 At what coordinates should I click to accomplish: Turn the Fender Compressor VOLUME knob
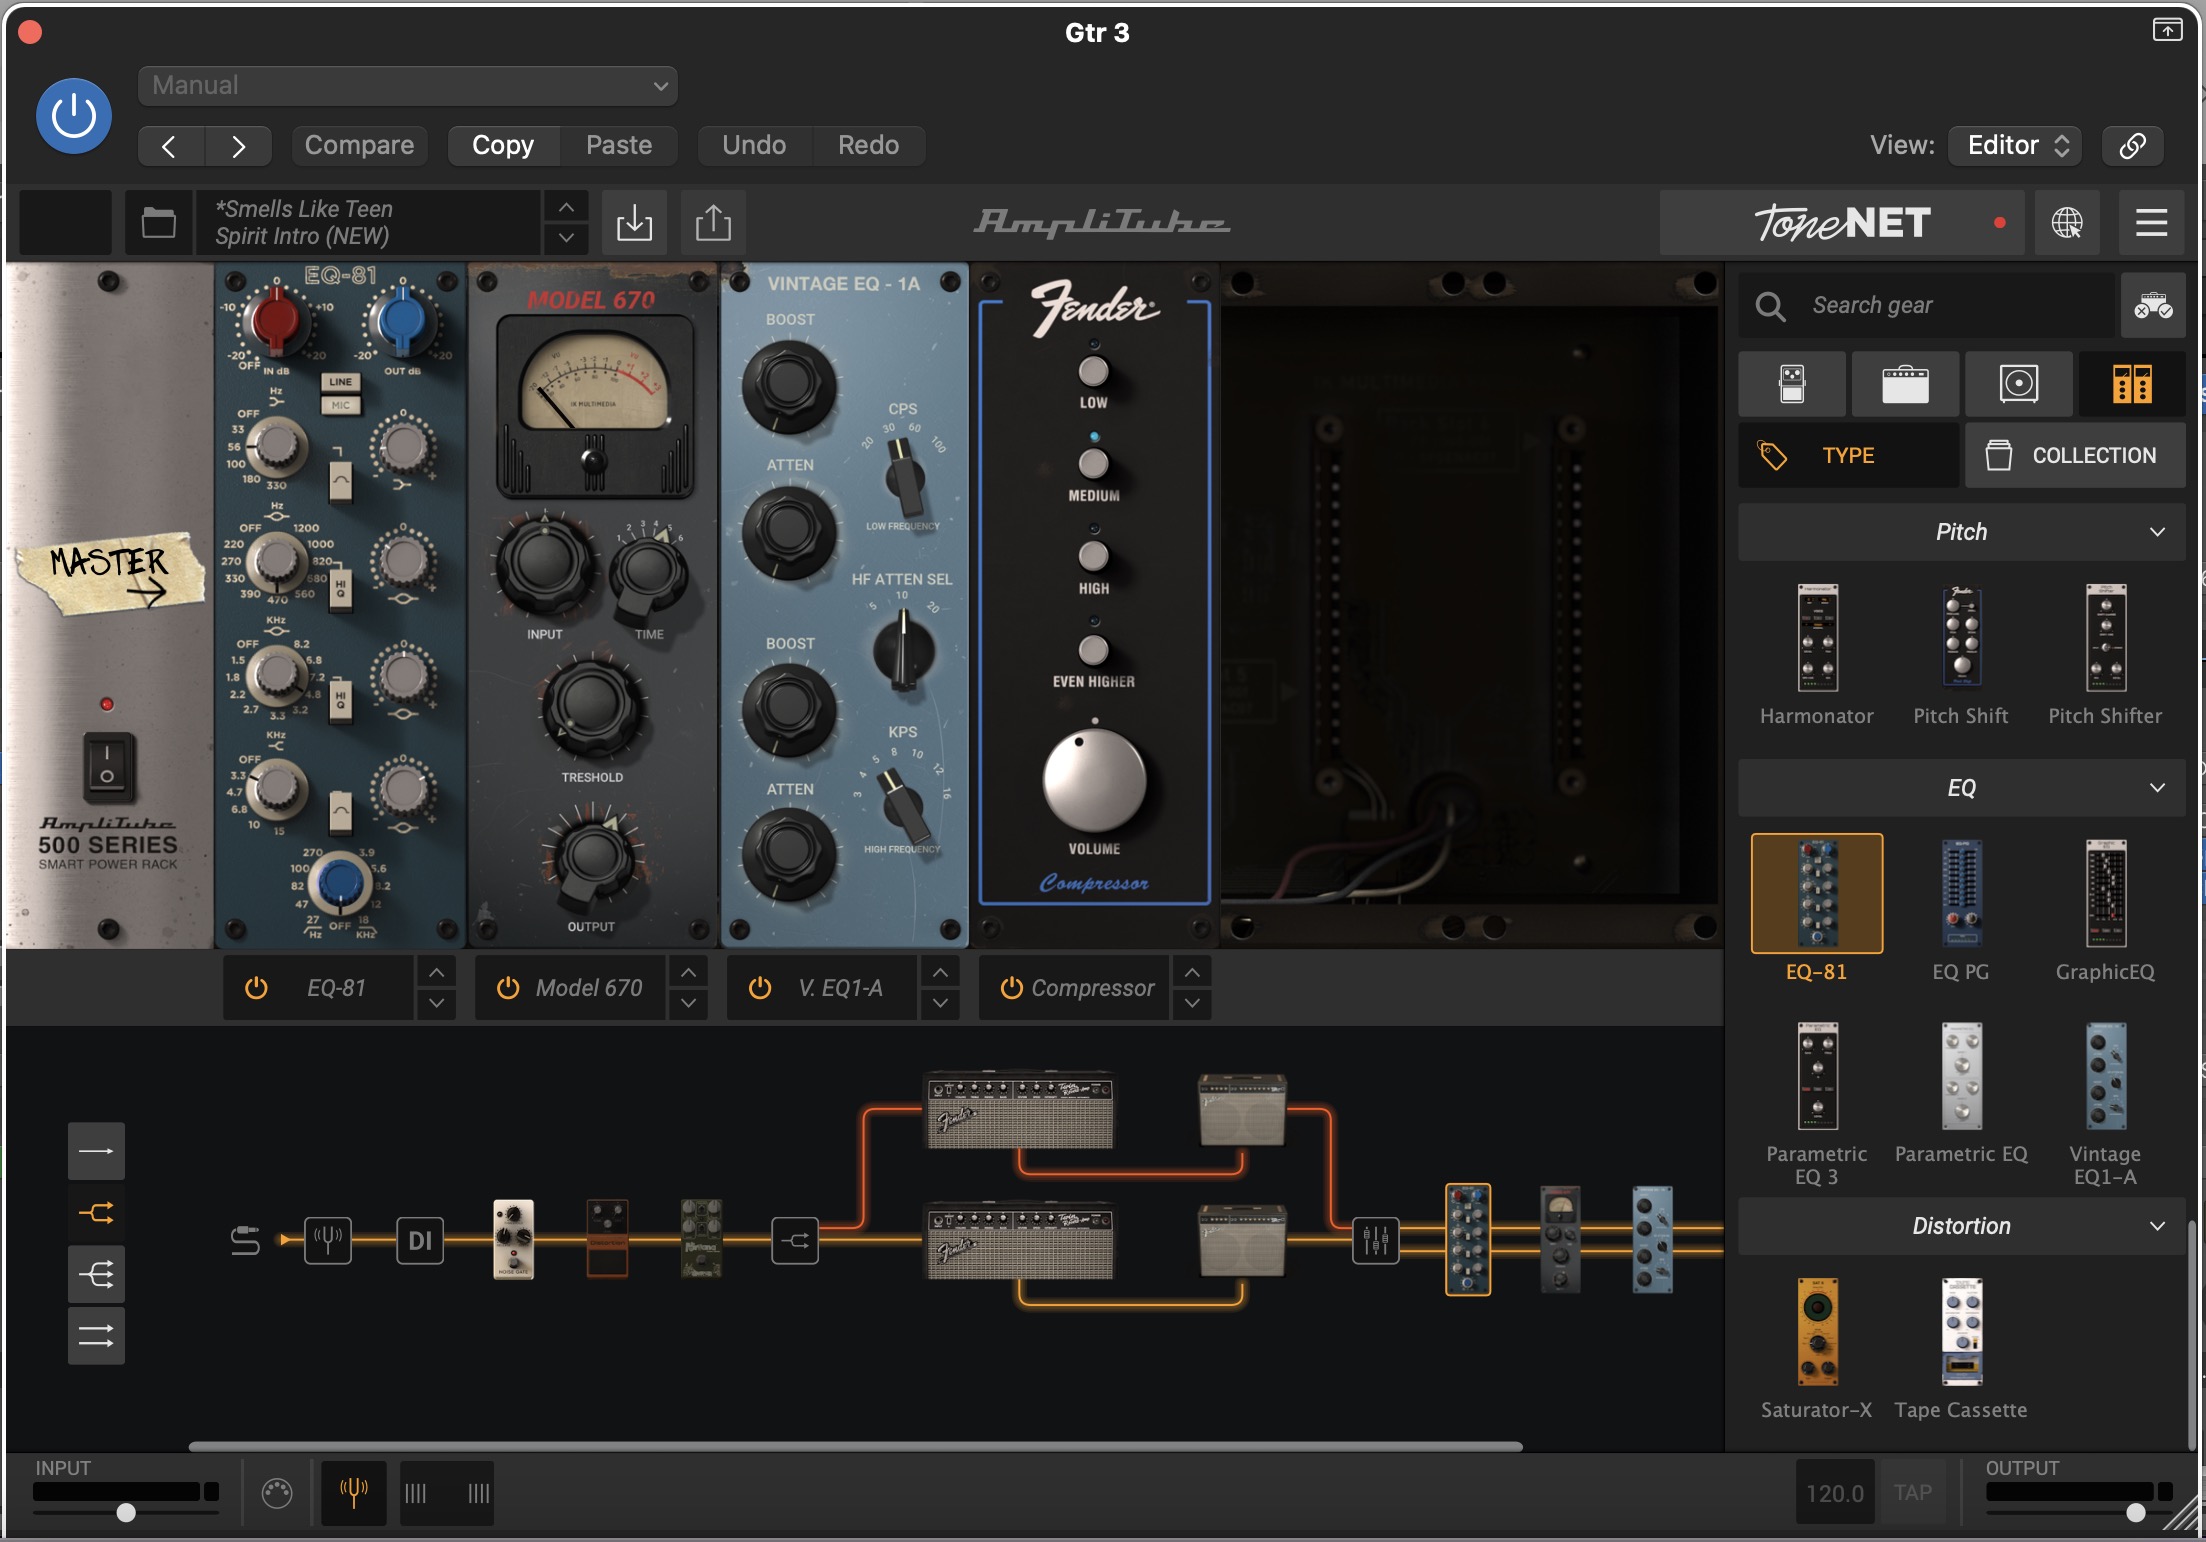1094,782
